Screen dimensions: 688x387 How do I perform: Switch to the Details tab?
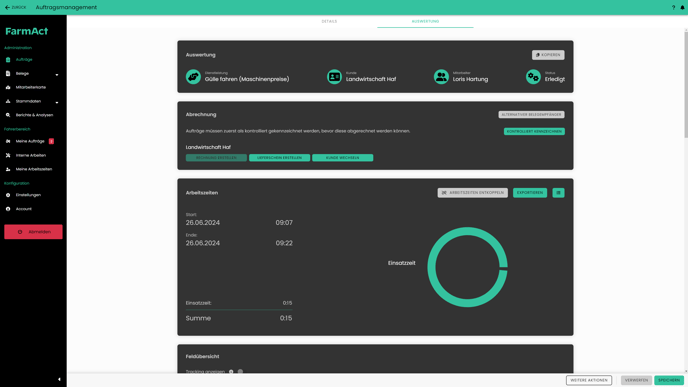tap(329, 21)
